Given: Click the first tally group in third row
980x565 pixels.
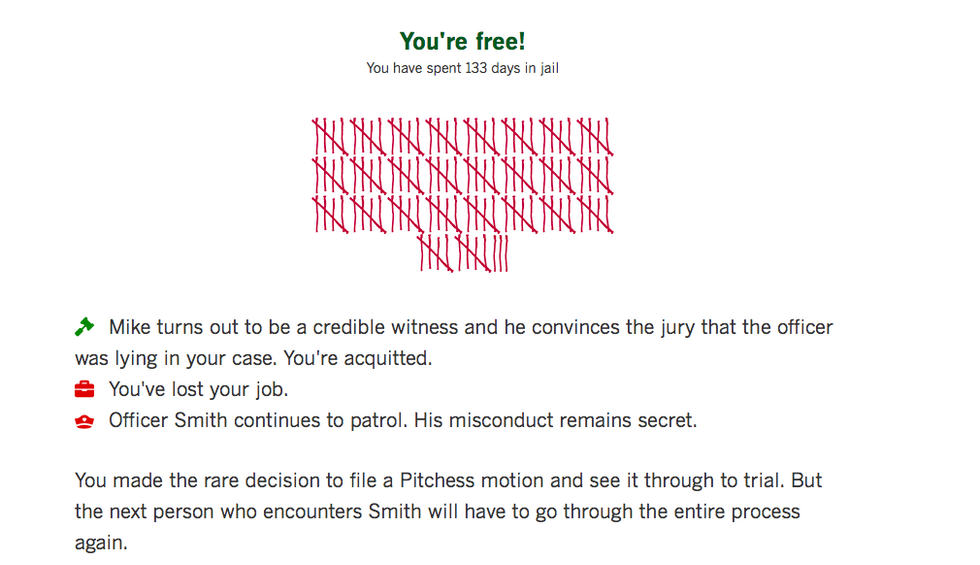Looking at the screenshot, I should [330, 214].
